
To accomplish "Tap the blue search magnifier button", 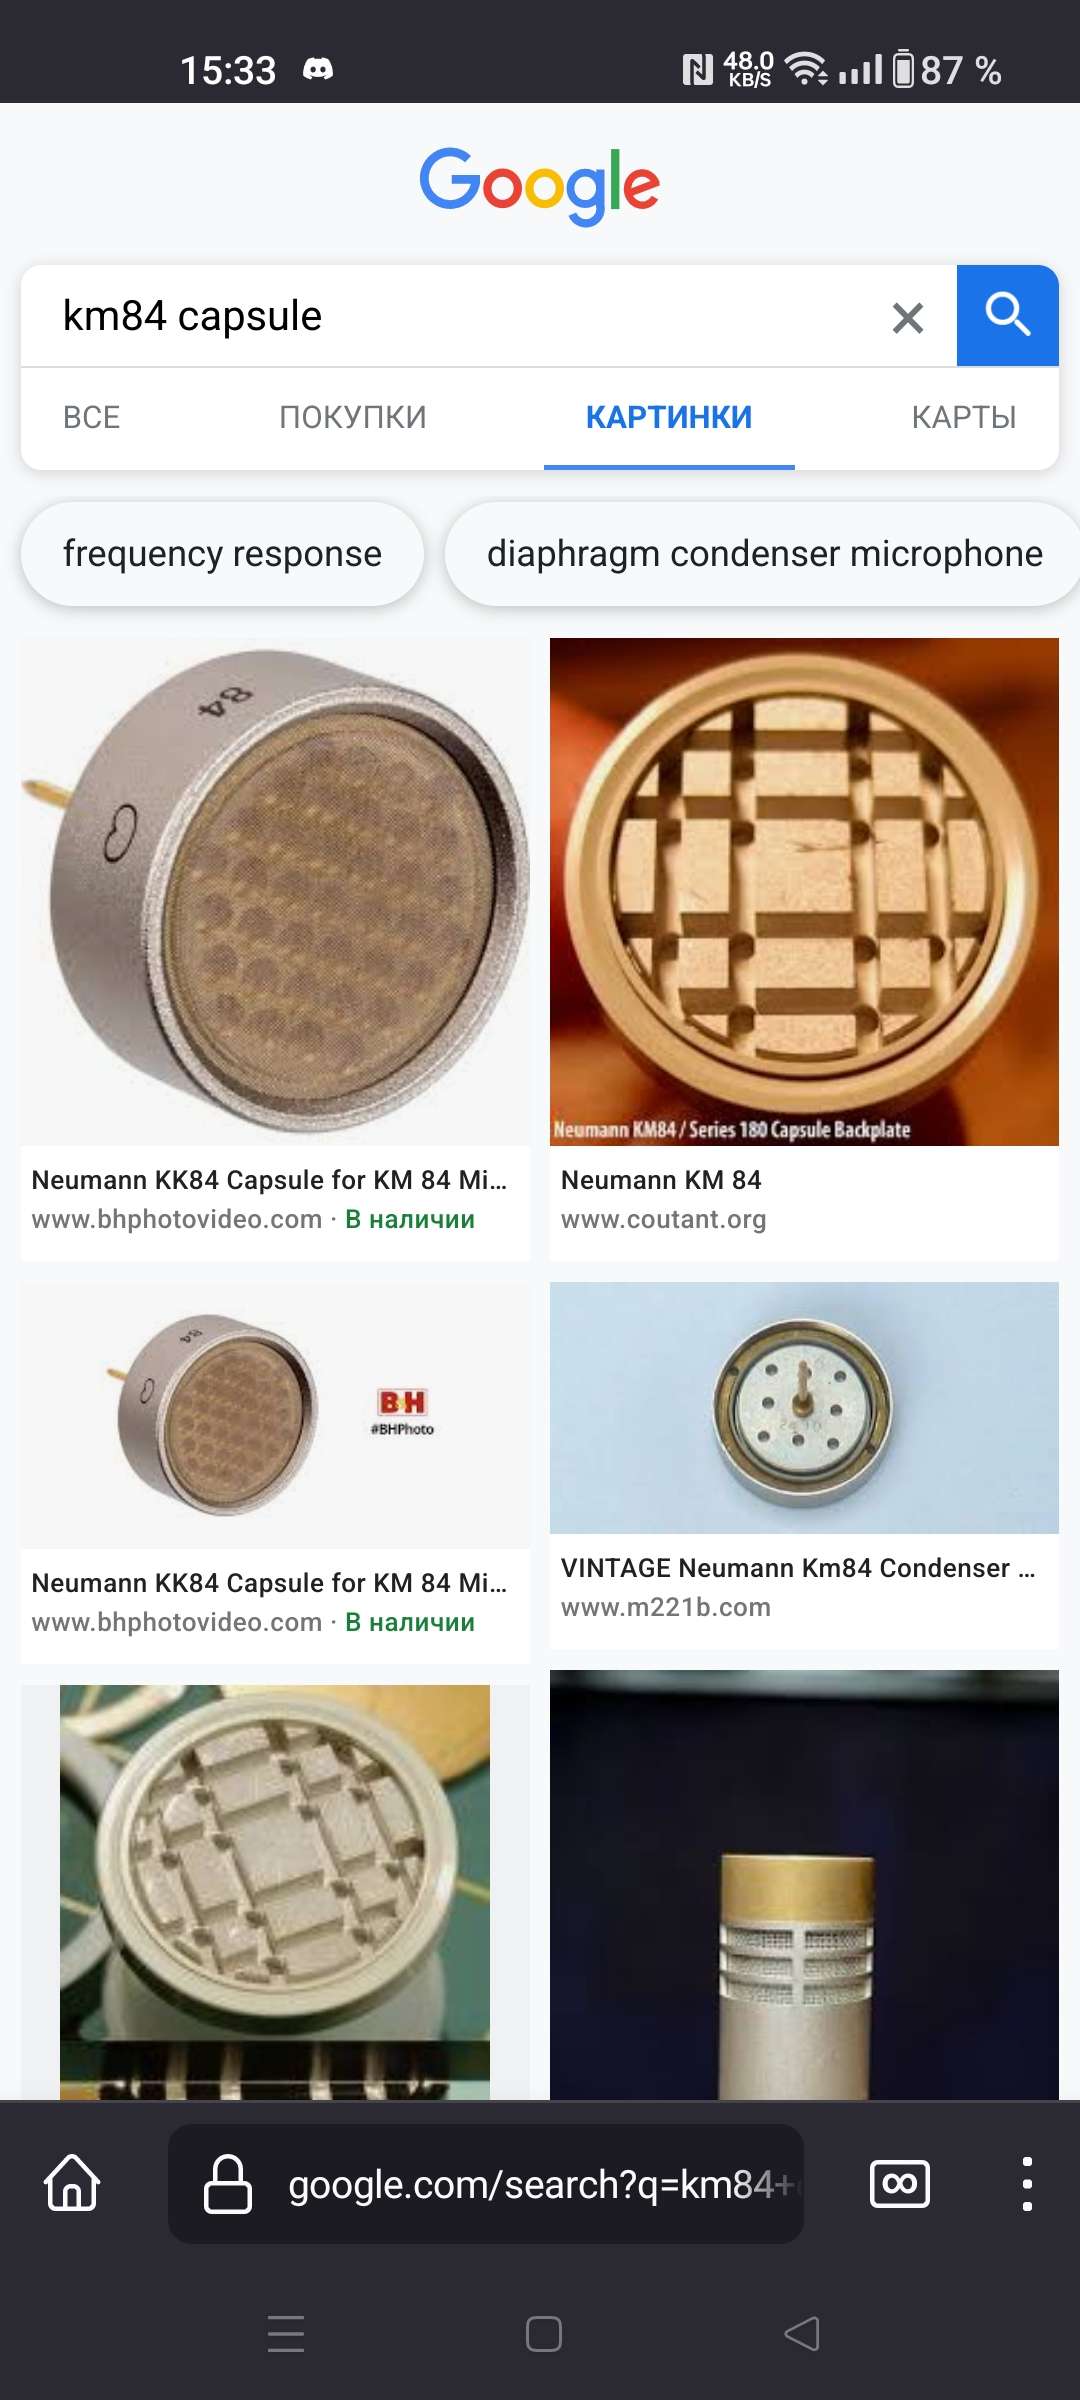I will pyautogui.click(x=1007, y=316).
